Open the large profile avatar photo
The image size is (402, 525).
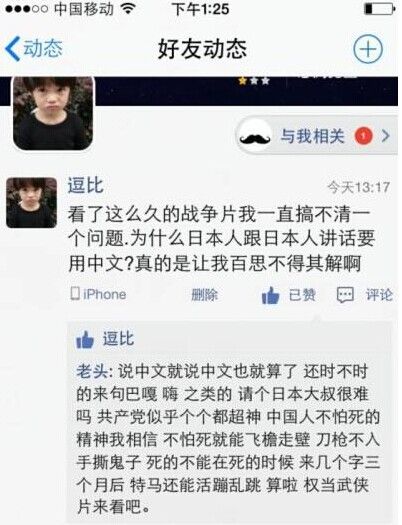point(53,113)
